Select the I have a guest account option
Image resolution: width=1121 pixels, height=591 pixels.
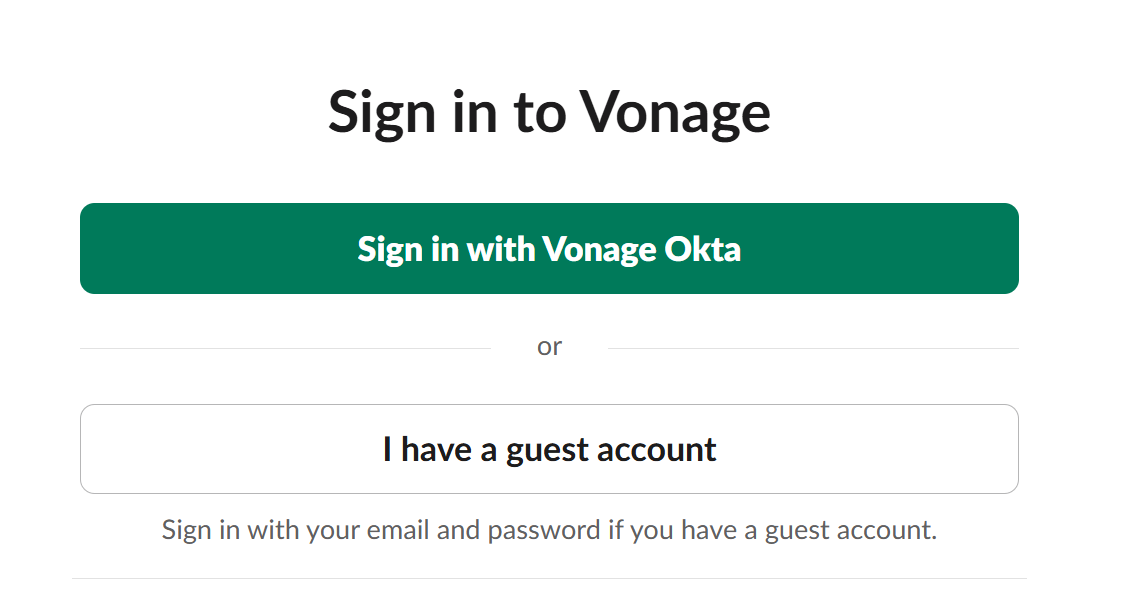[548, 449]
